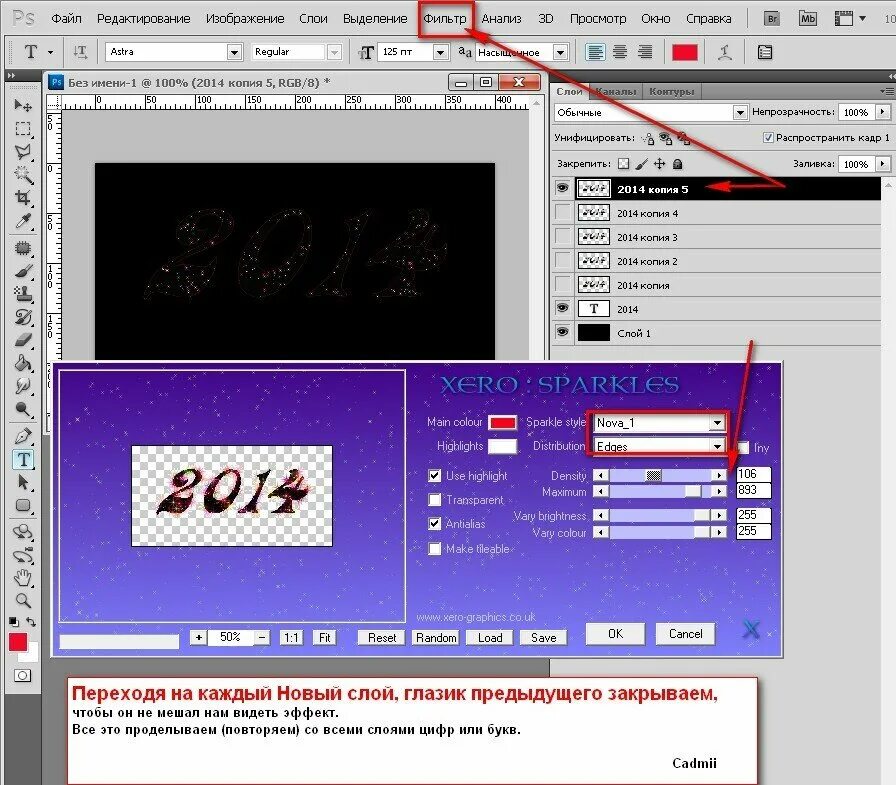Select the Hand tool

[x=23, y=578]
